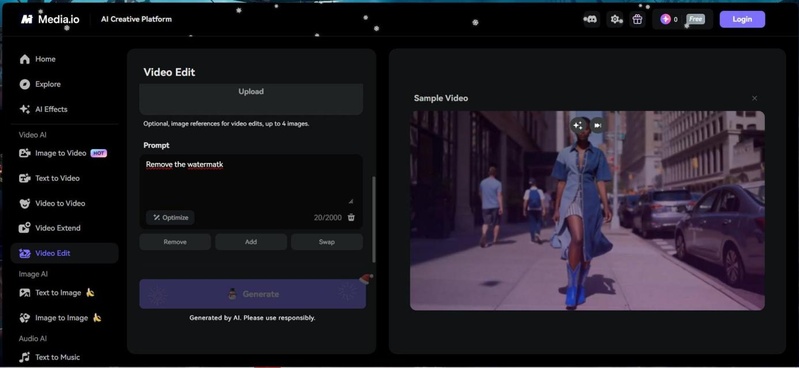Screen dimensions: 799x368
Task: Click the Home house icon
Action: pos(24,59)
